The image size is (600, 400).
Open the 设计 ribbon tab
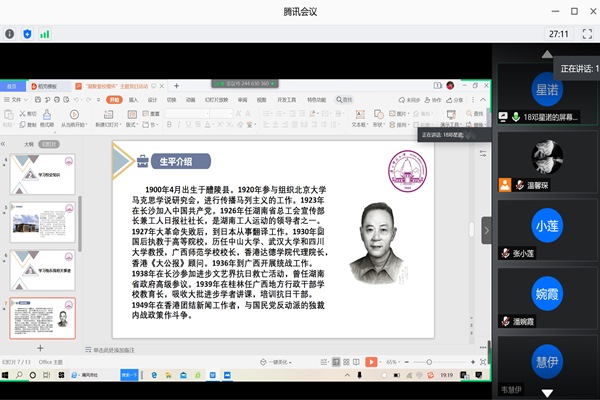click(152, 100)
